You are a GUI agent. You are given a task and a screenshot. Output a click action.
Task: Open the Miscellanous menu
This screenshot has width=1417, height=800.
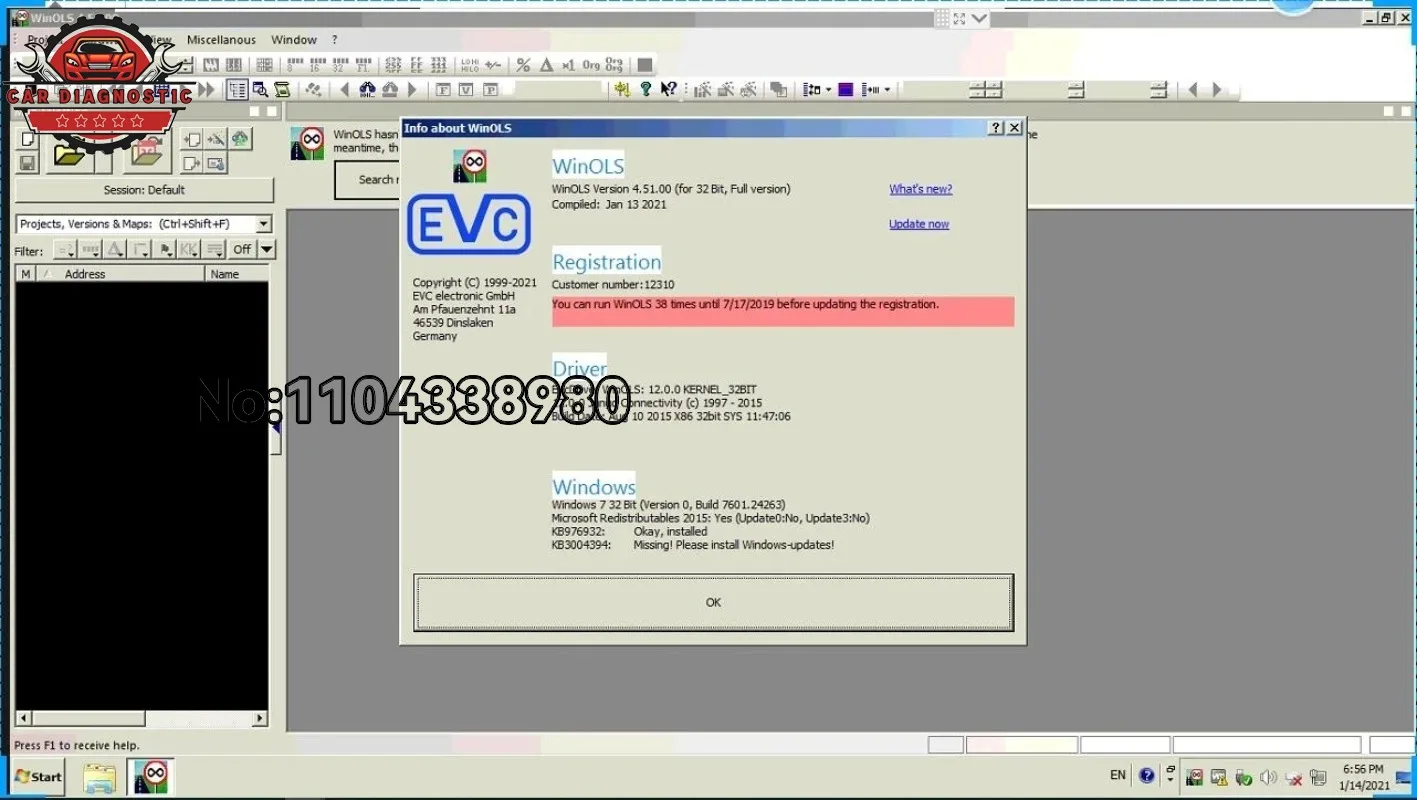221,40
